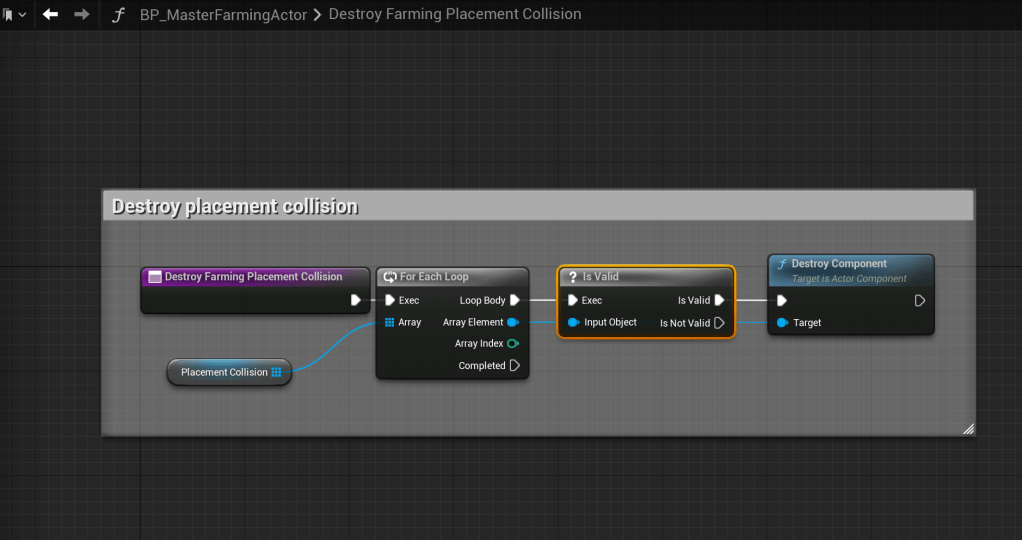Viewport: 1022px width, 540px height.
Task: Click the Array Element output pin
Action: click(x=513, y=322)
